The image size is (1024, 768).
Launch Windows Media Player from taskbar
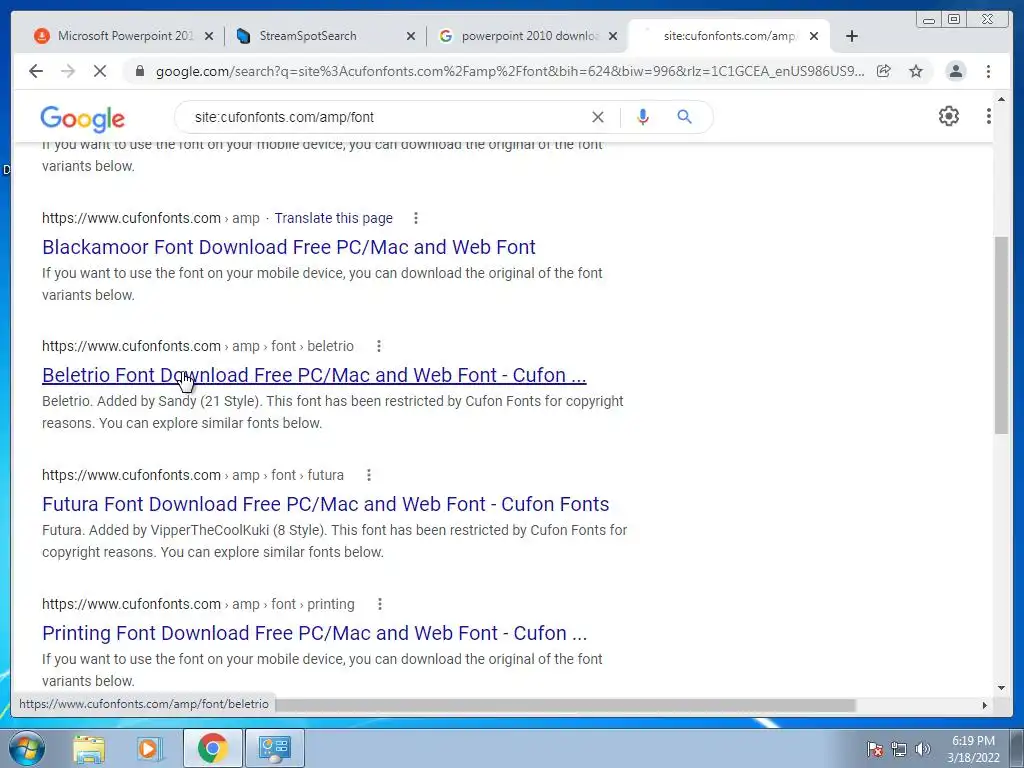(x=150, y=748)
